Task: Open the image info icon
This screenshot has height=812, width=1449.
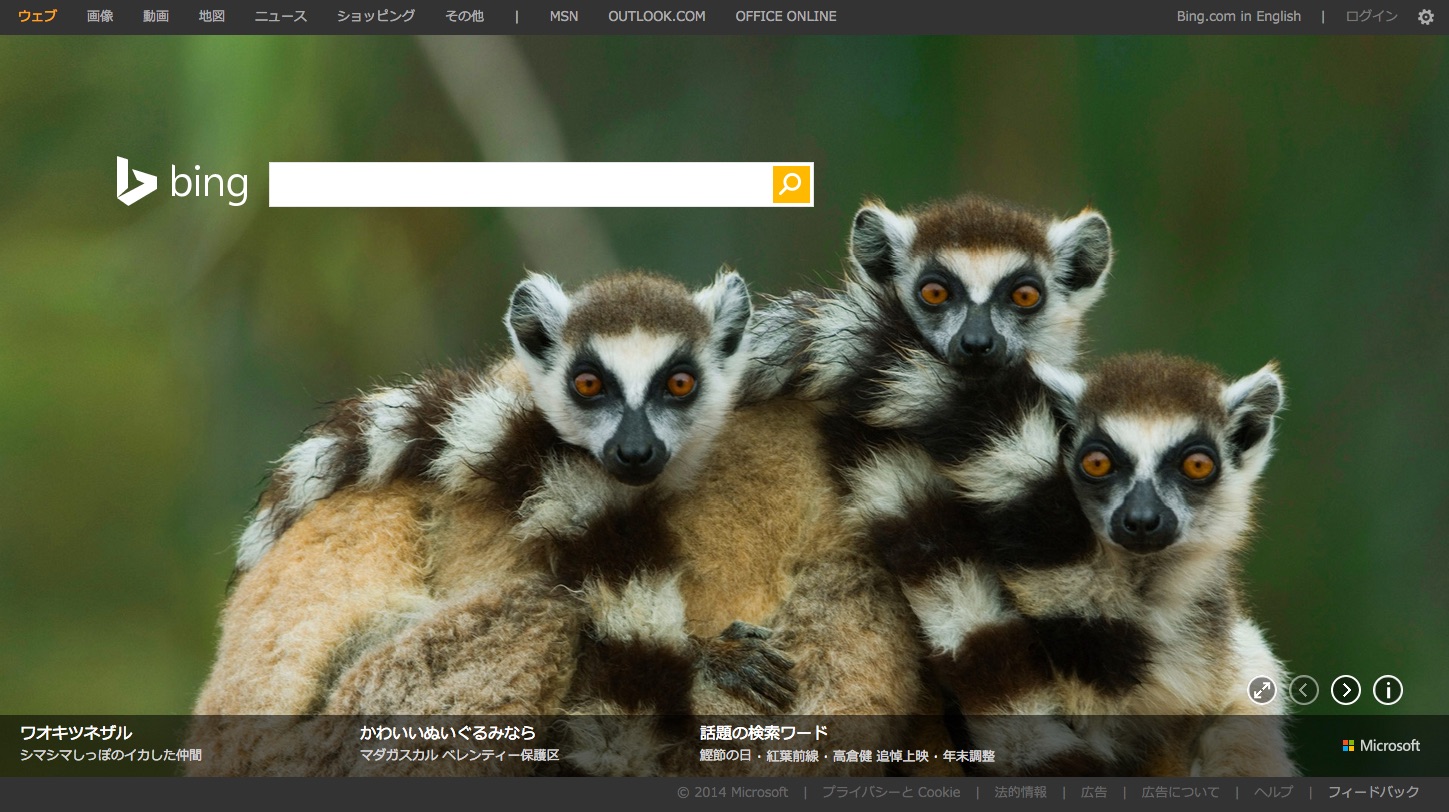Action: pos(1388,690)
